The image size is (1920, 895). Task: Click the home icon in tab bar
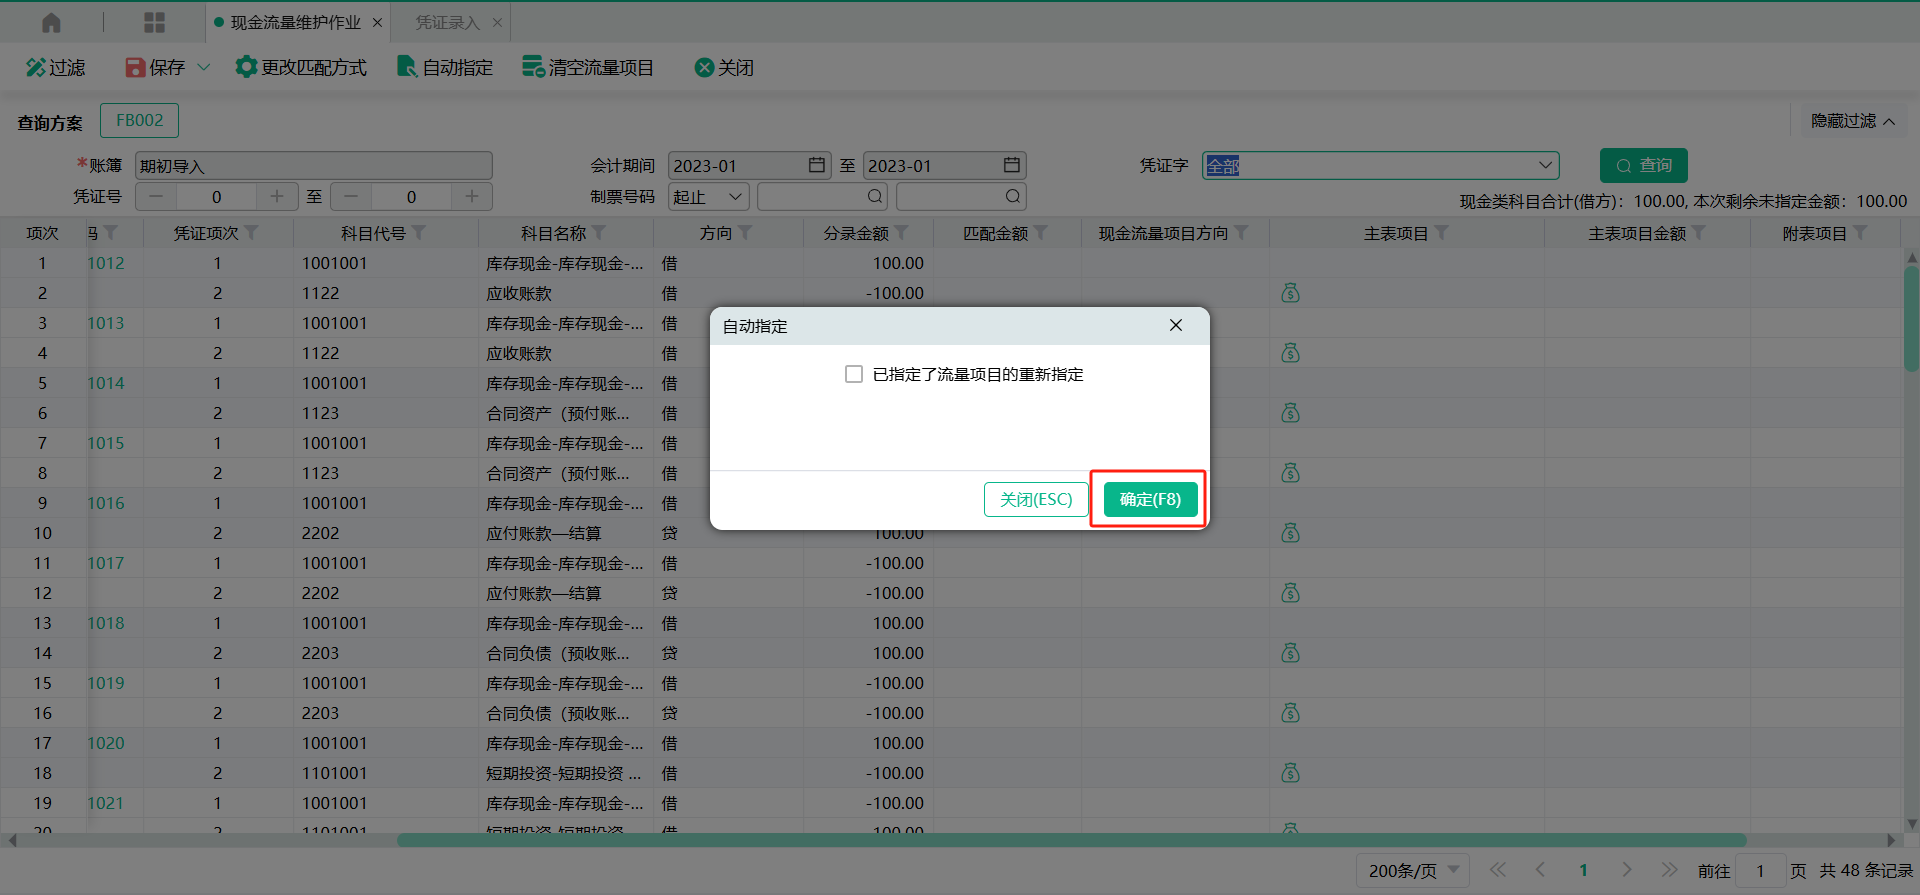pyautogui.click(x=51, y=22)
